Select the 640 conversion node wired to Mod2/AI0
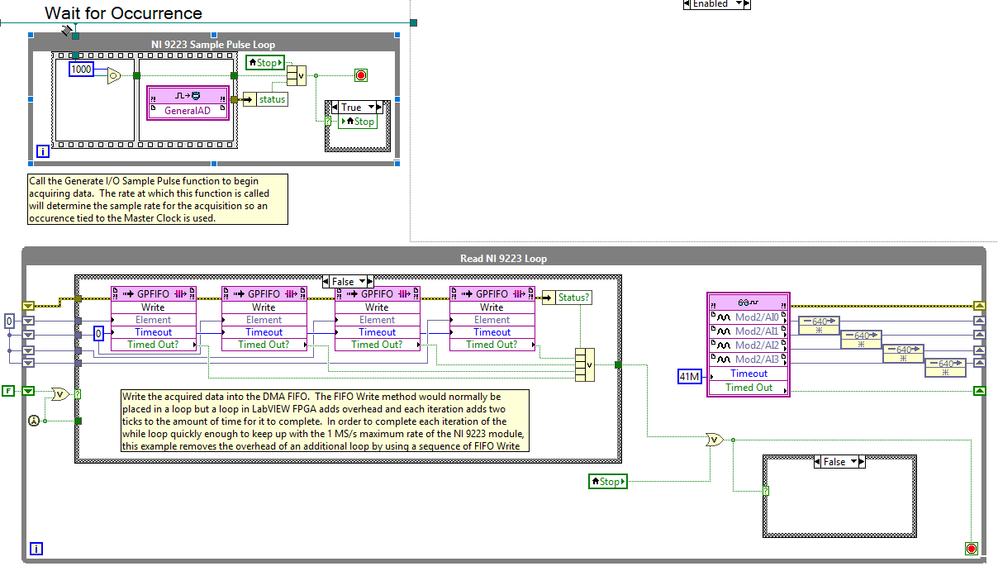The image size is (998, 567). point(819,325)
